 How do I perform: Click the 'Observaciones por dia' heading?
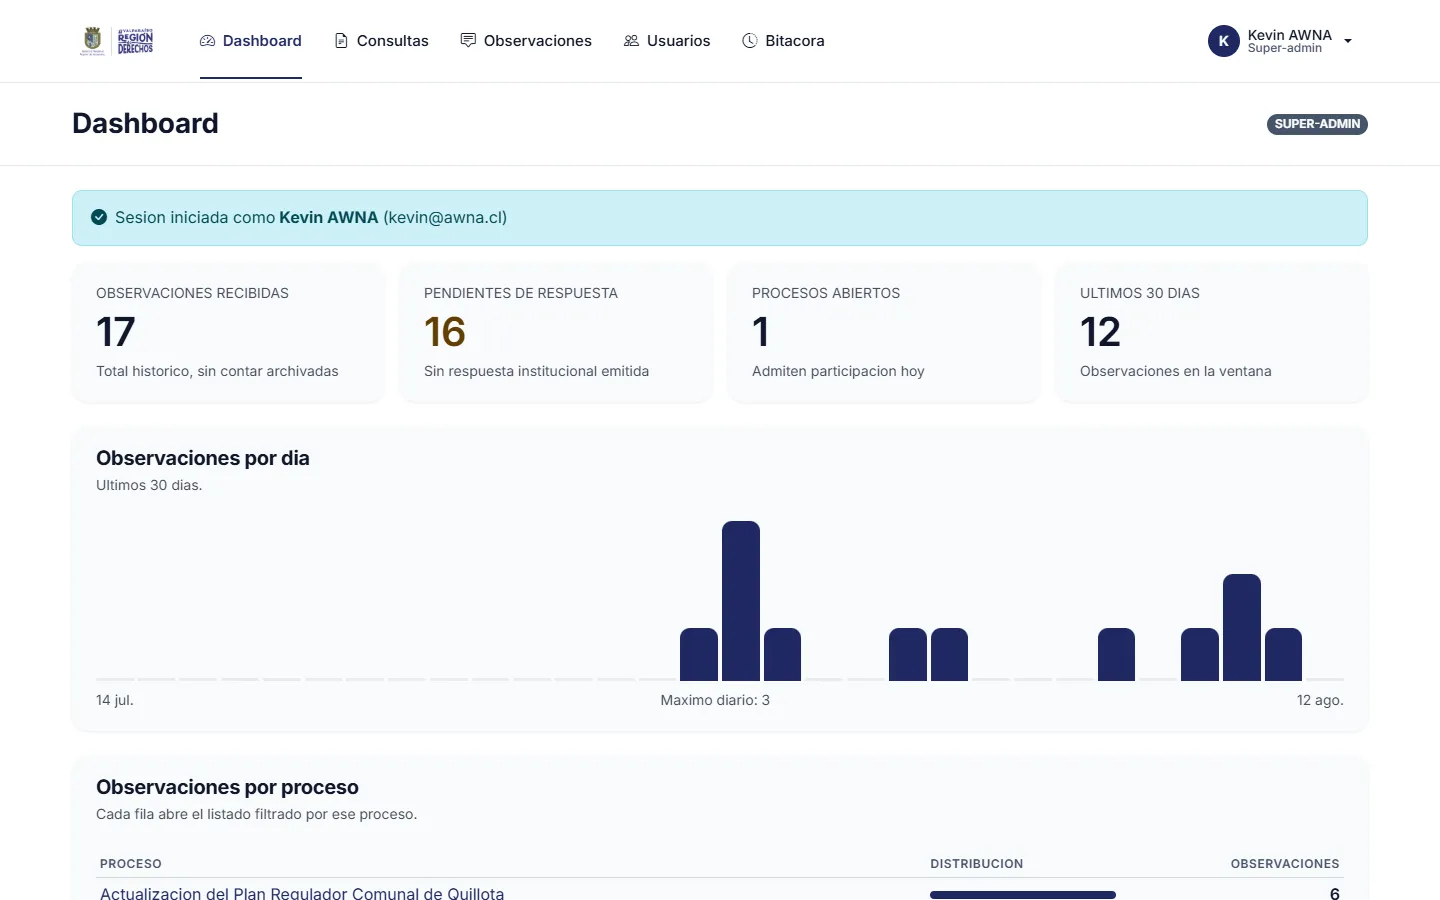(203, 458)
